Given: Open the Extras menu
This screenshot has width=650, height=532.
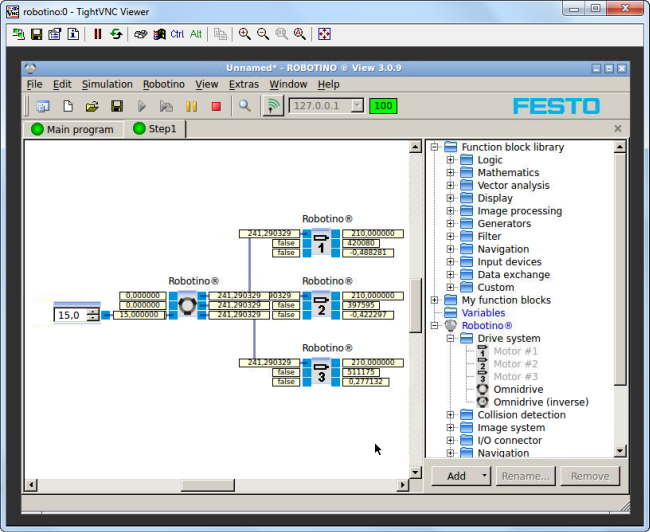Looking at the screenshot, I should (244, 84).
